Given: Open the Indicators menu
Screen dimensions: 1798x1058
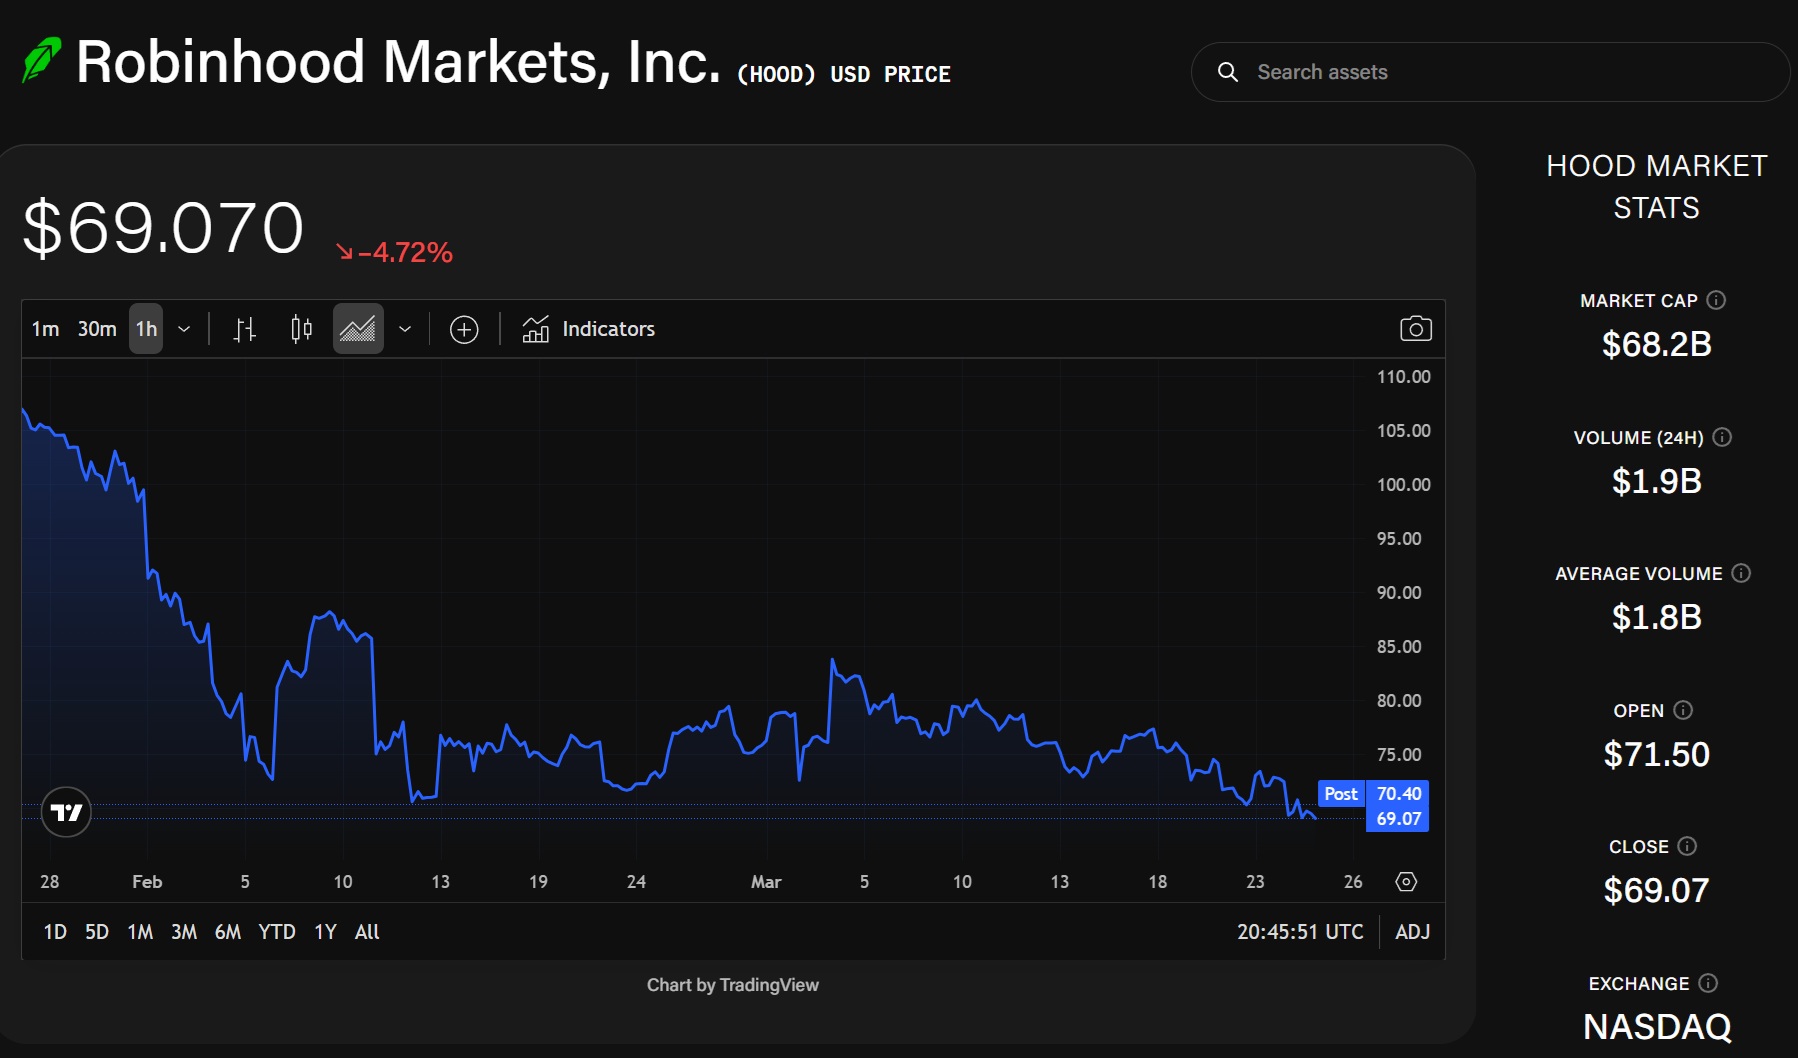Looking at the screenshot, I should [x=589, y=329].
